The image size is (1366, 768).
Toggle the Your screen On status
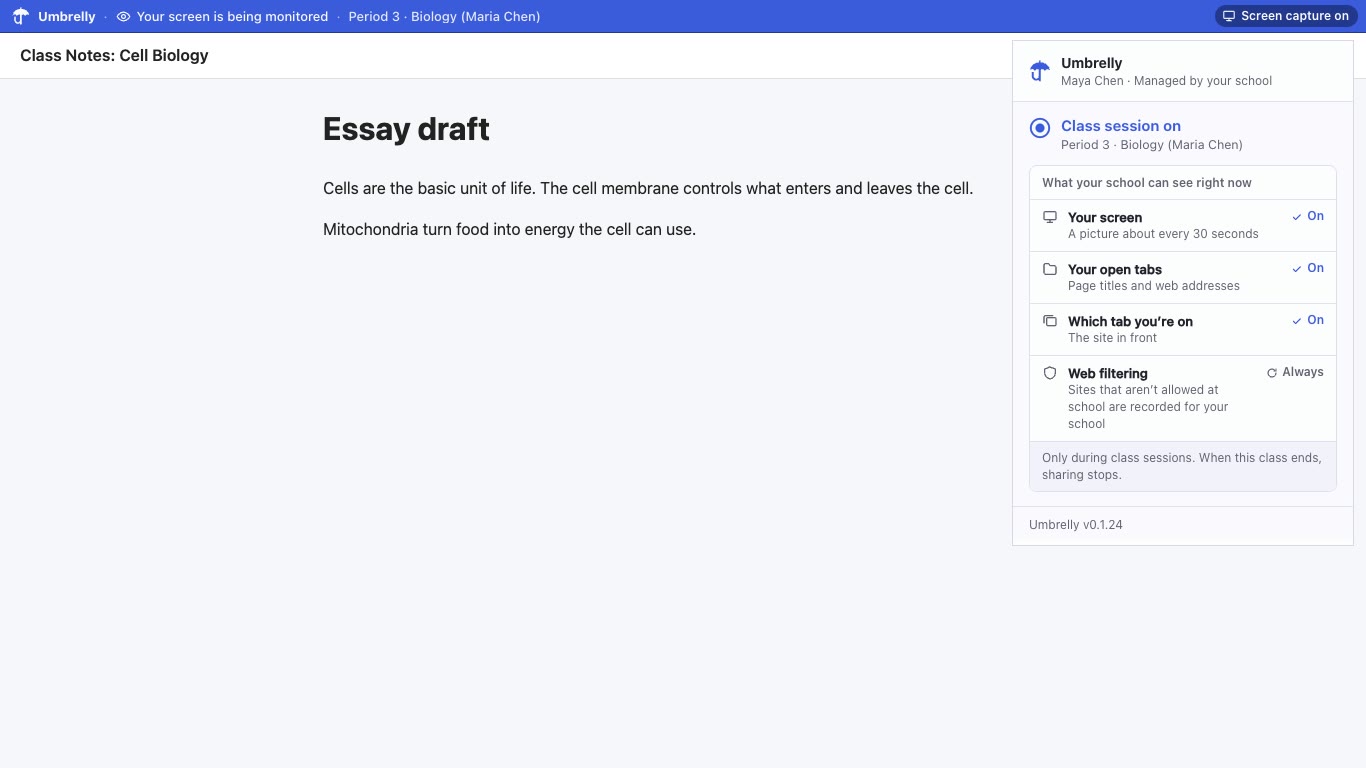pos(1308,216)
